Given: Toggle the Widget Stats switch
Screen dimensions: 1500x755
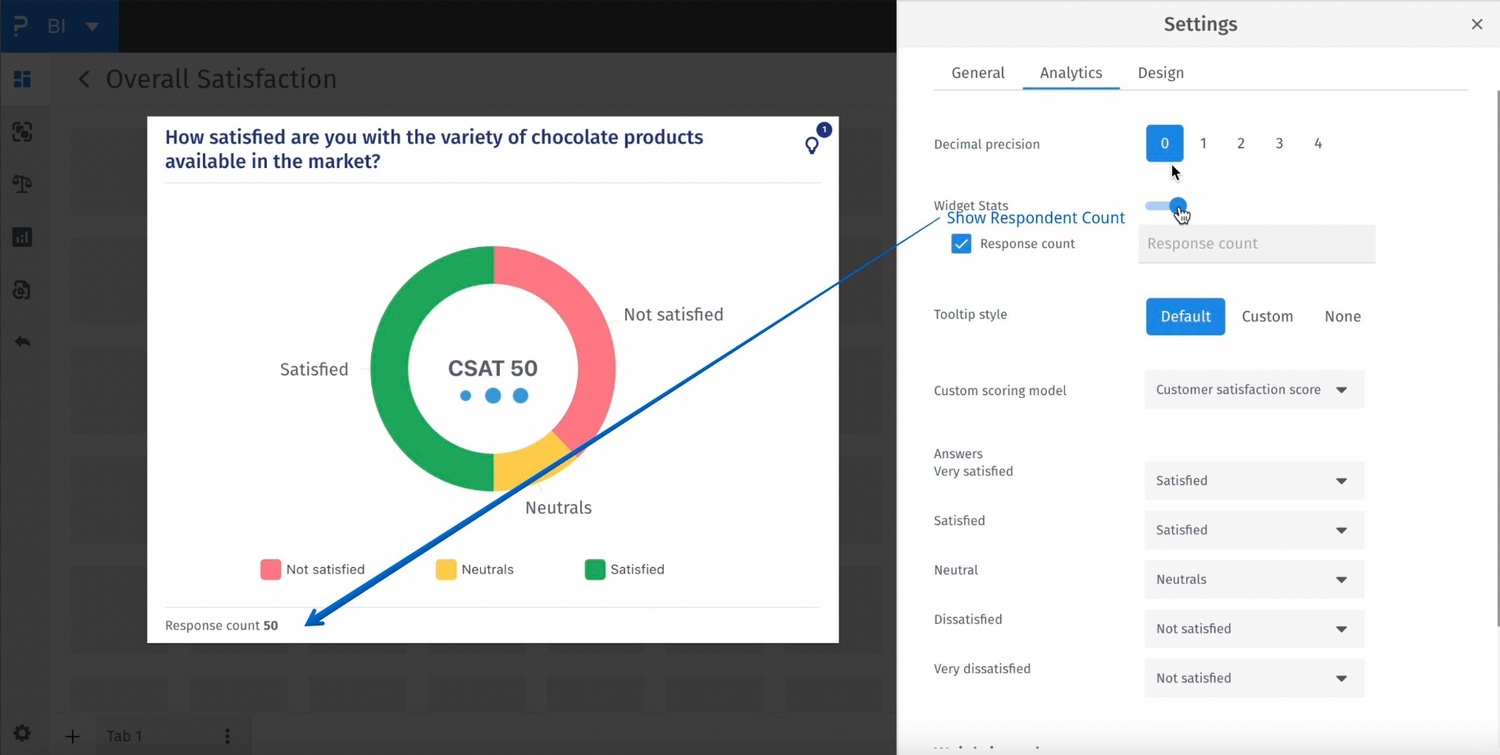Looking at the screenshot, I should click(x=1166, y=206).
